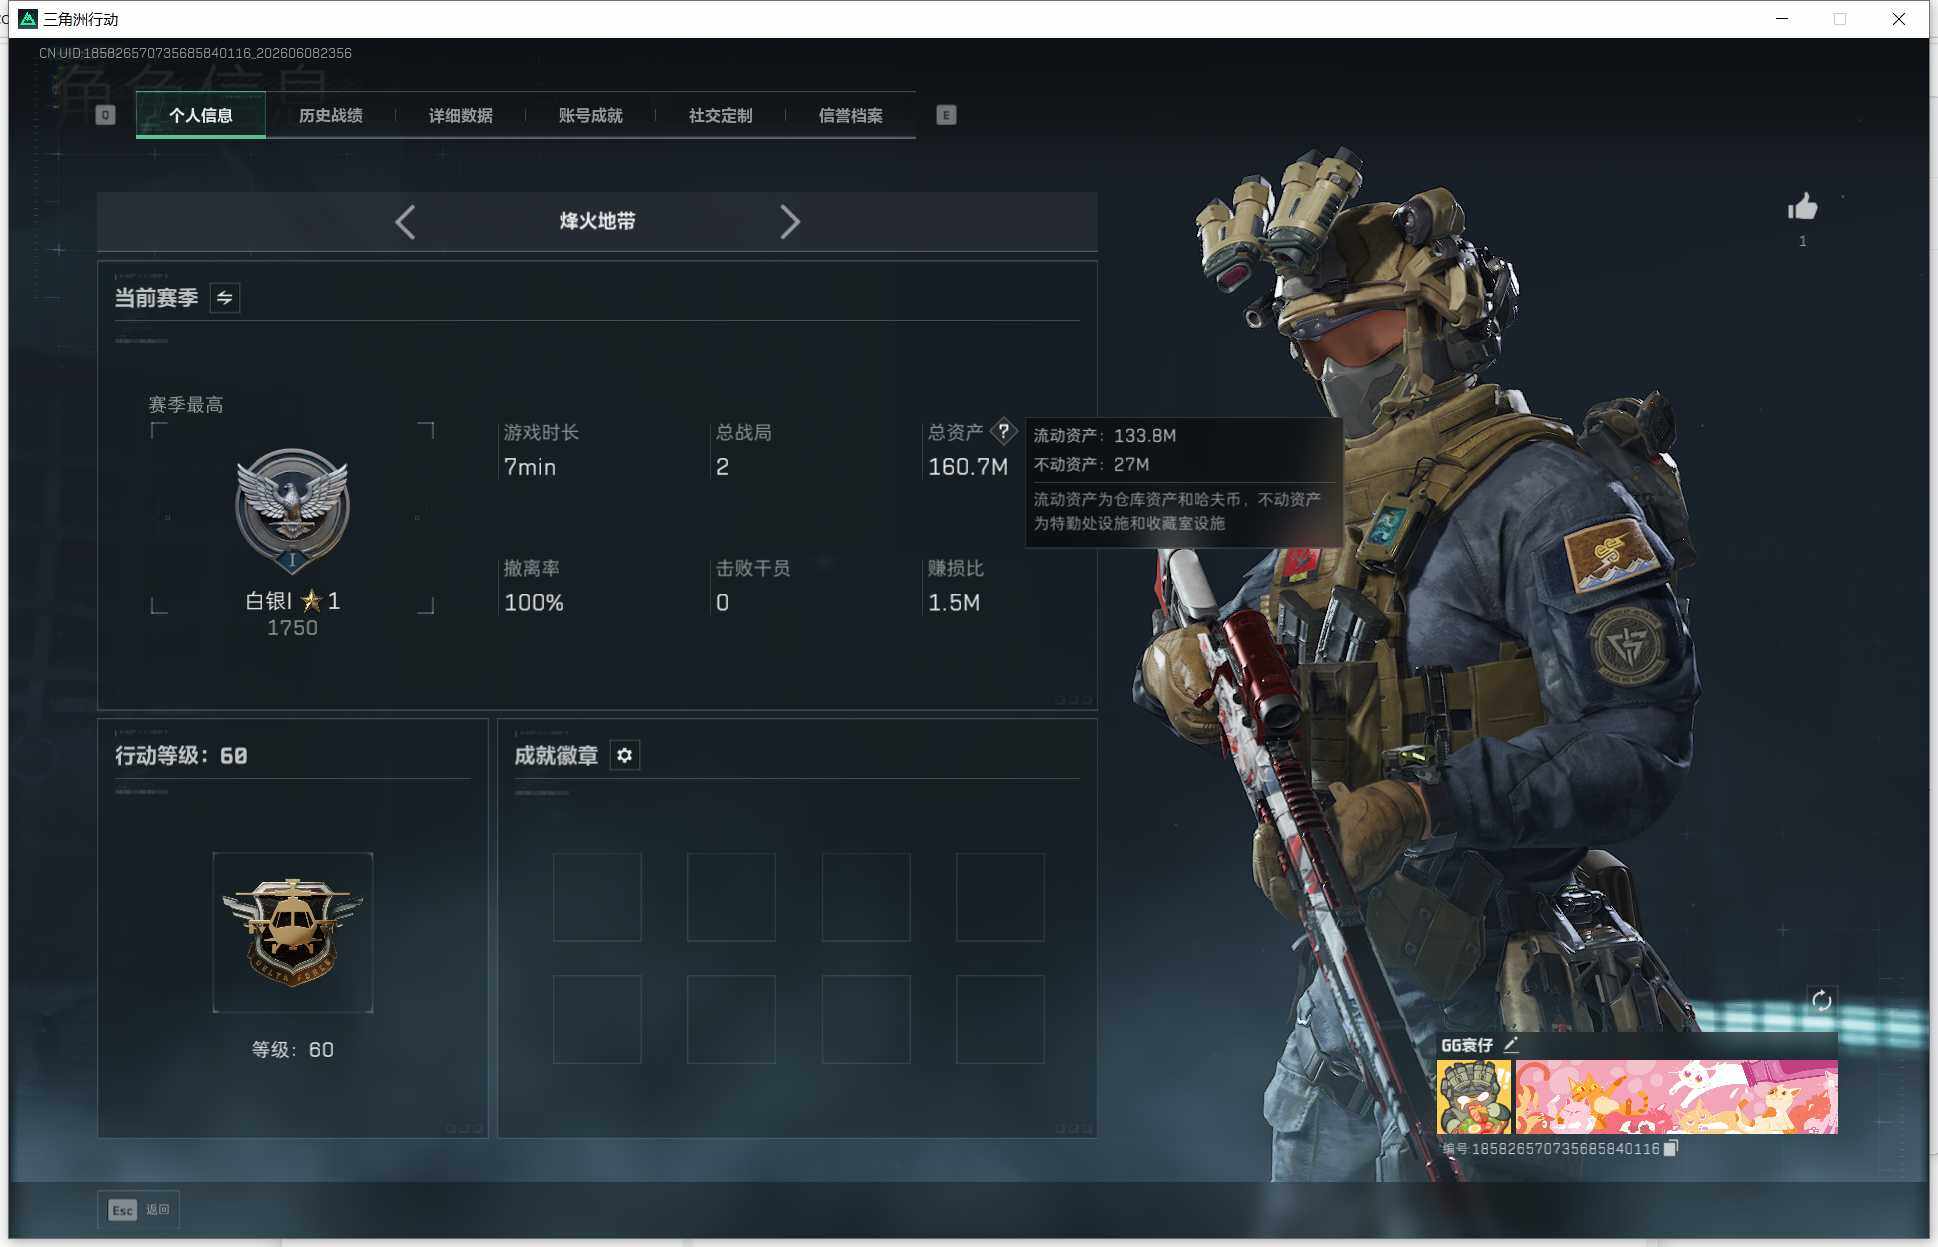This screenshot has width=1938, height=1247.
Task: Close the 三角洲行动 window
Action: [1898, 19]
